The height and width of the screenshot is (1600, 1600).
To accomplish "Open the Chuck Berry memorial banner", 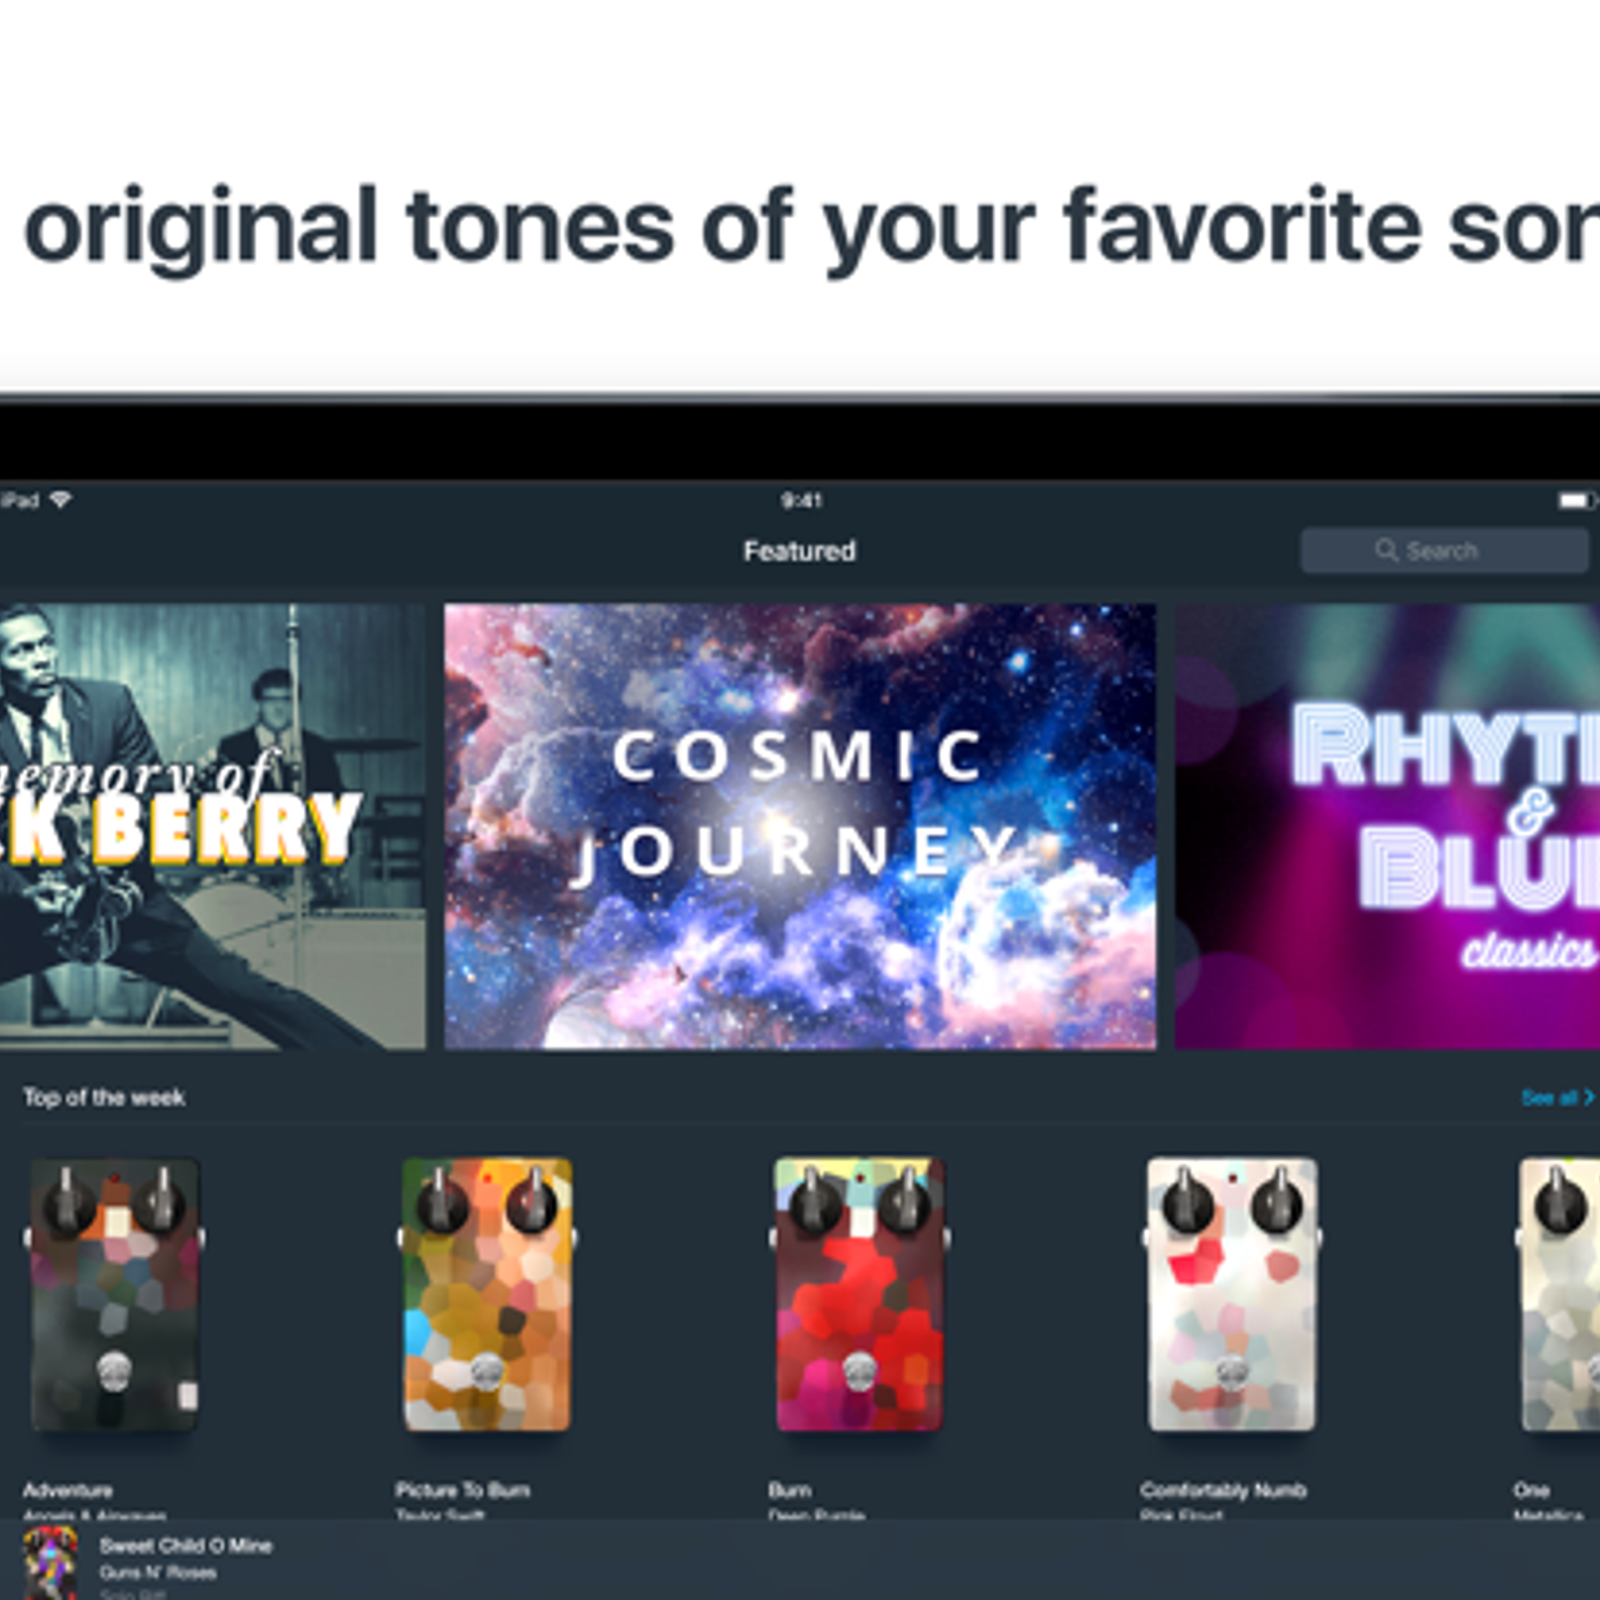I will [212, 826].
